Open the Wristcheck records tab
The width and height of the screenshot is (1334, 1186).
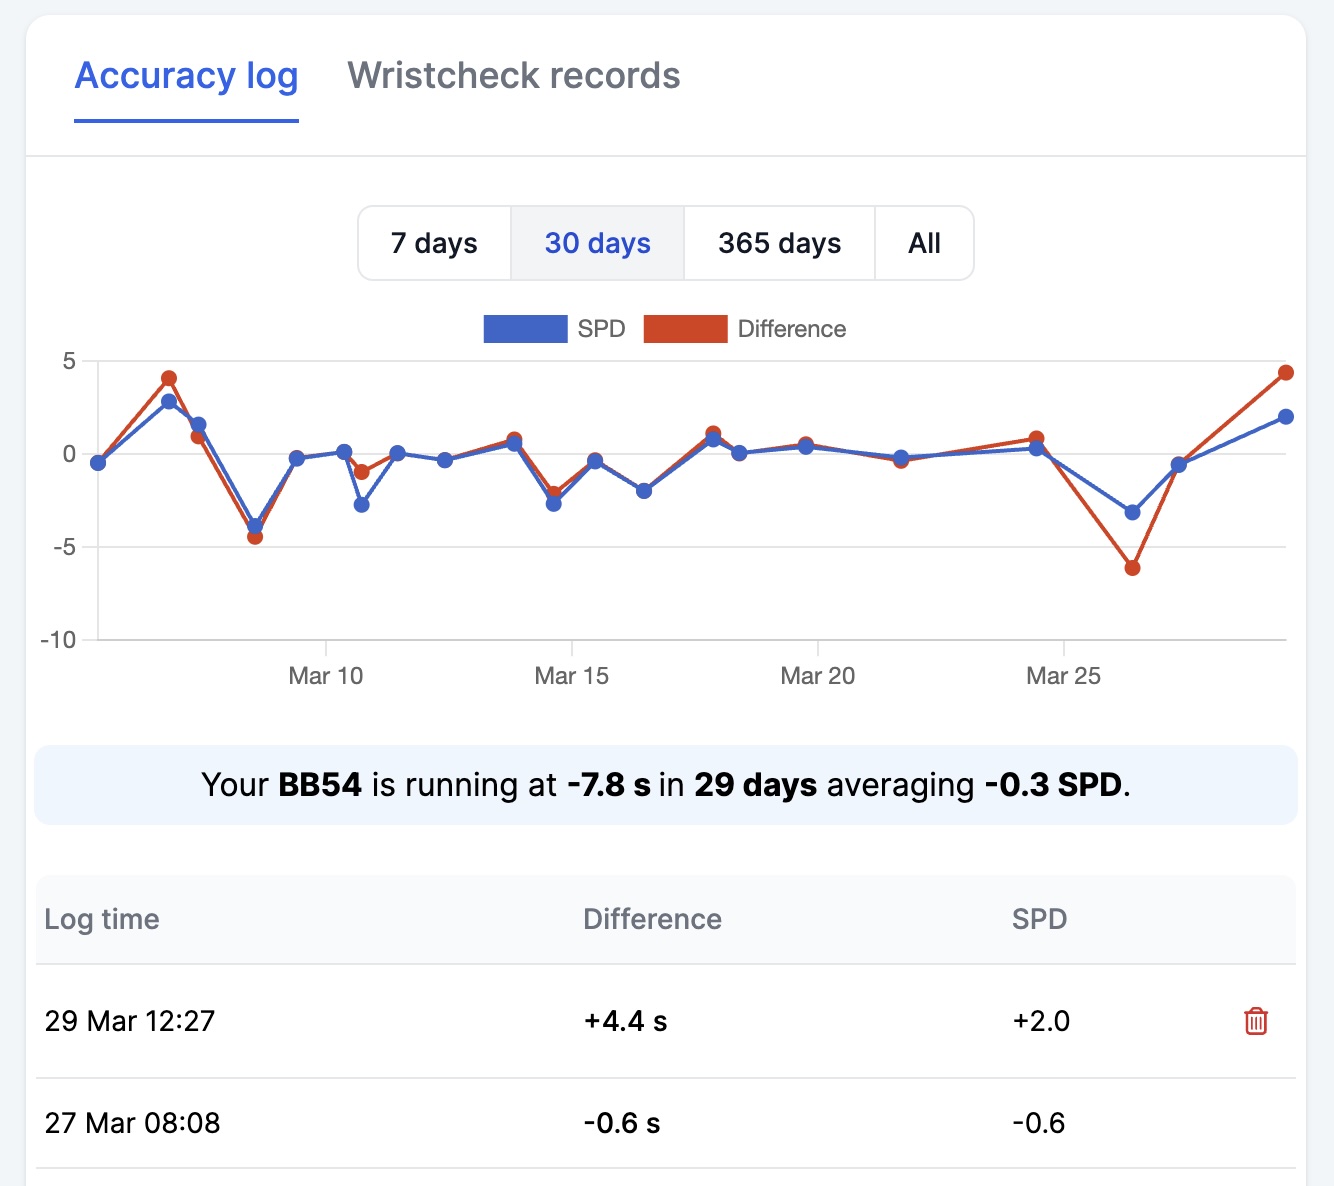[x=514, y=76]
